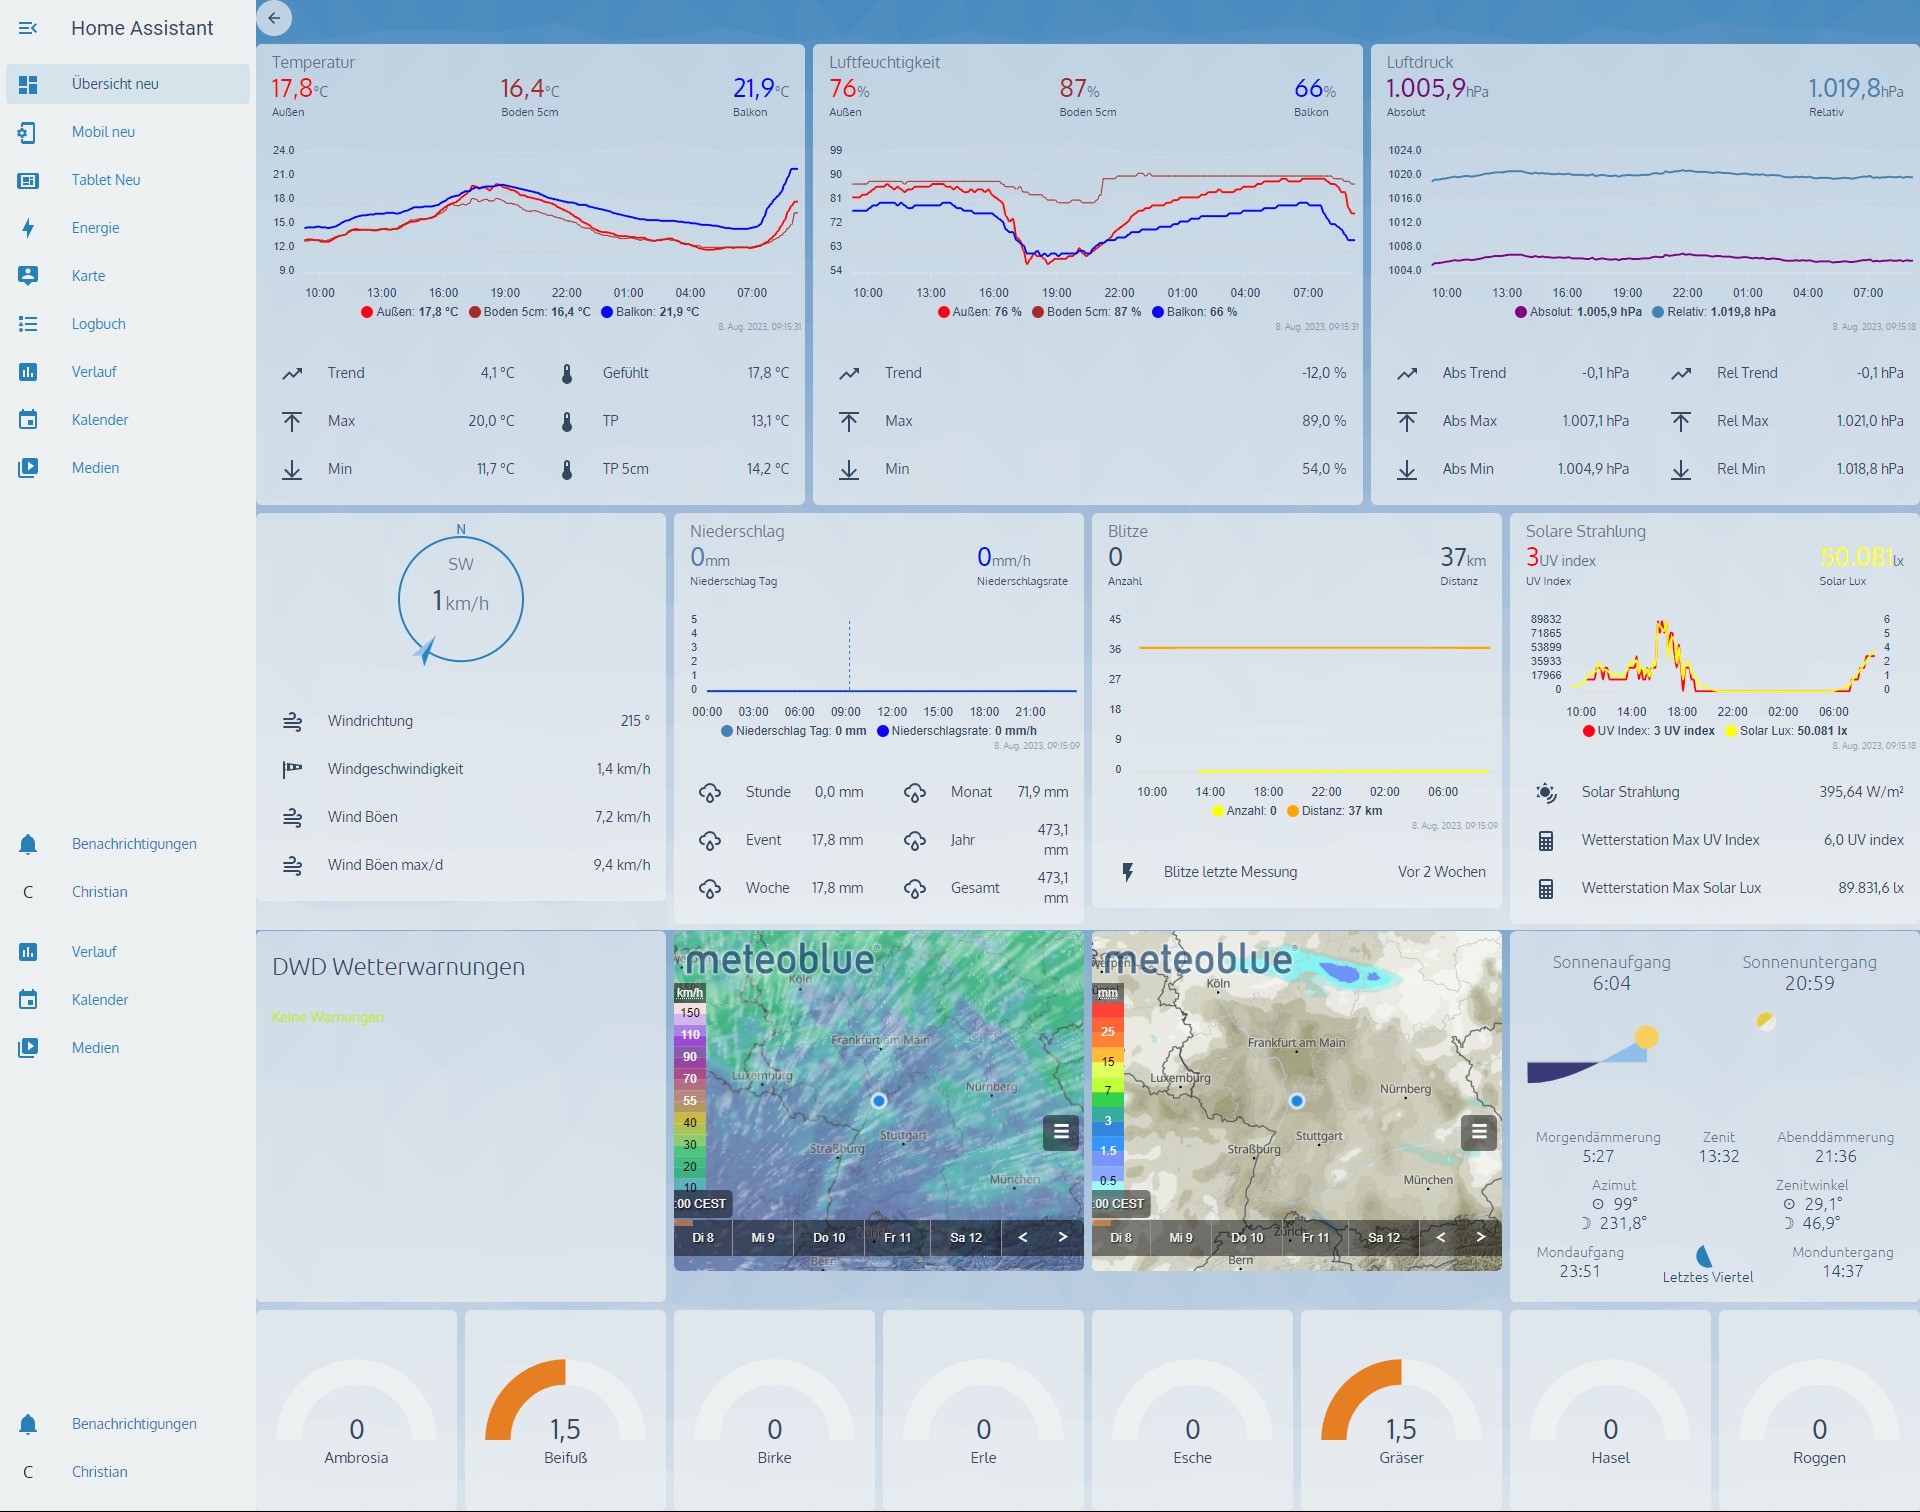Go to next days on wind map

click(x=1063, y=1238)
